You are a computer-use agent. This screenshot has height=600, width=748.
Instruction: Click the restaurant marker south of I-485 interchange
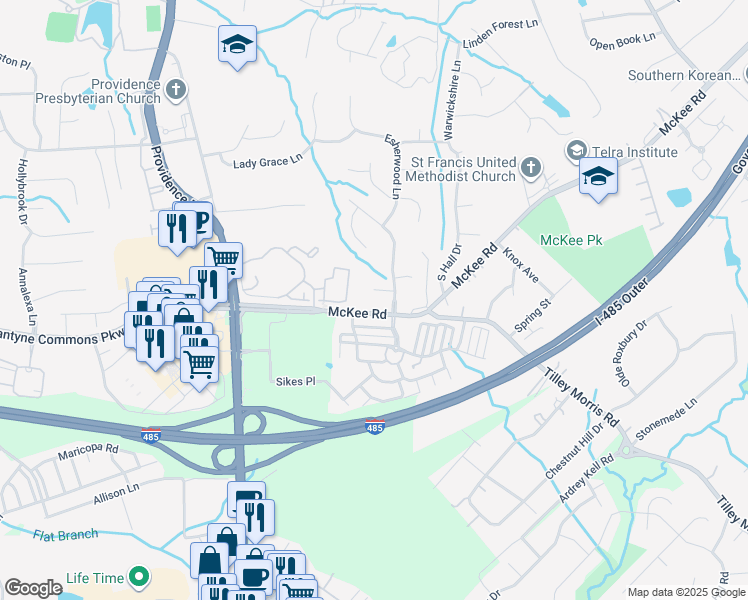255,519
